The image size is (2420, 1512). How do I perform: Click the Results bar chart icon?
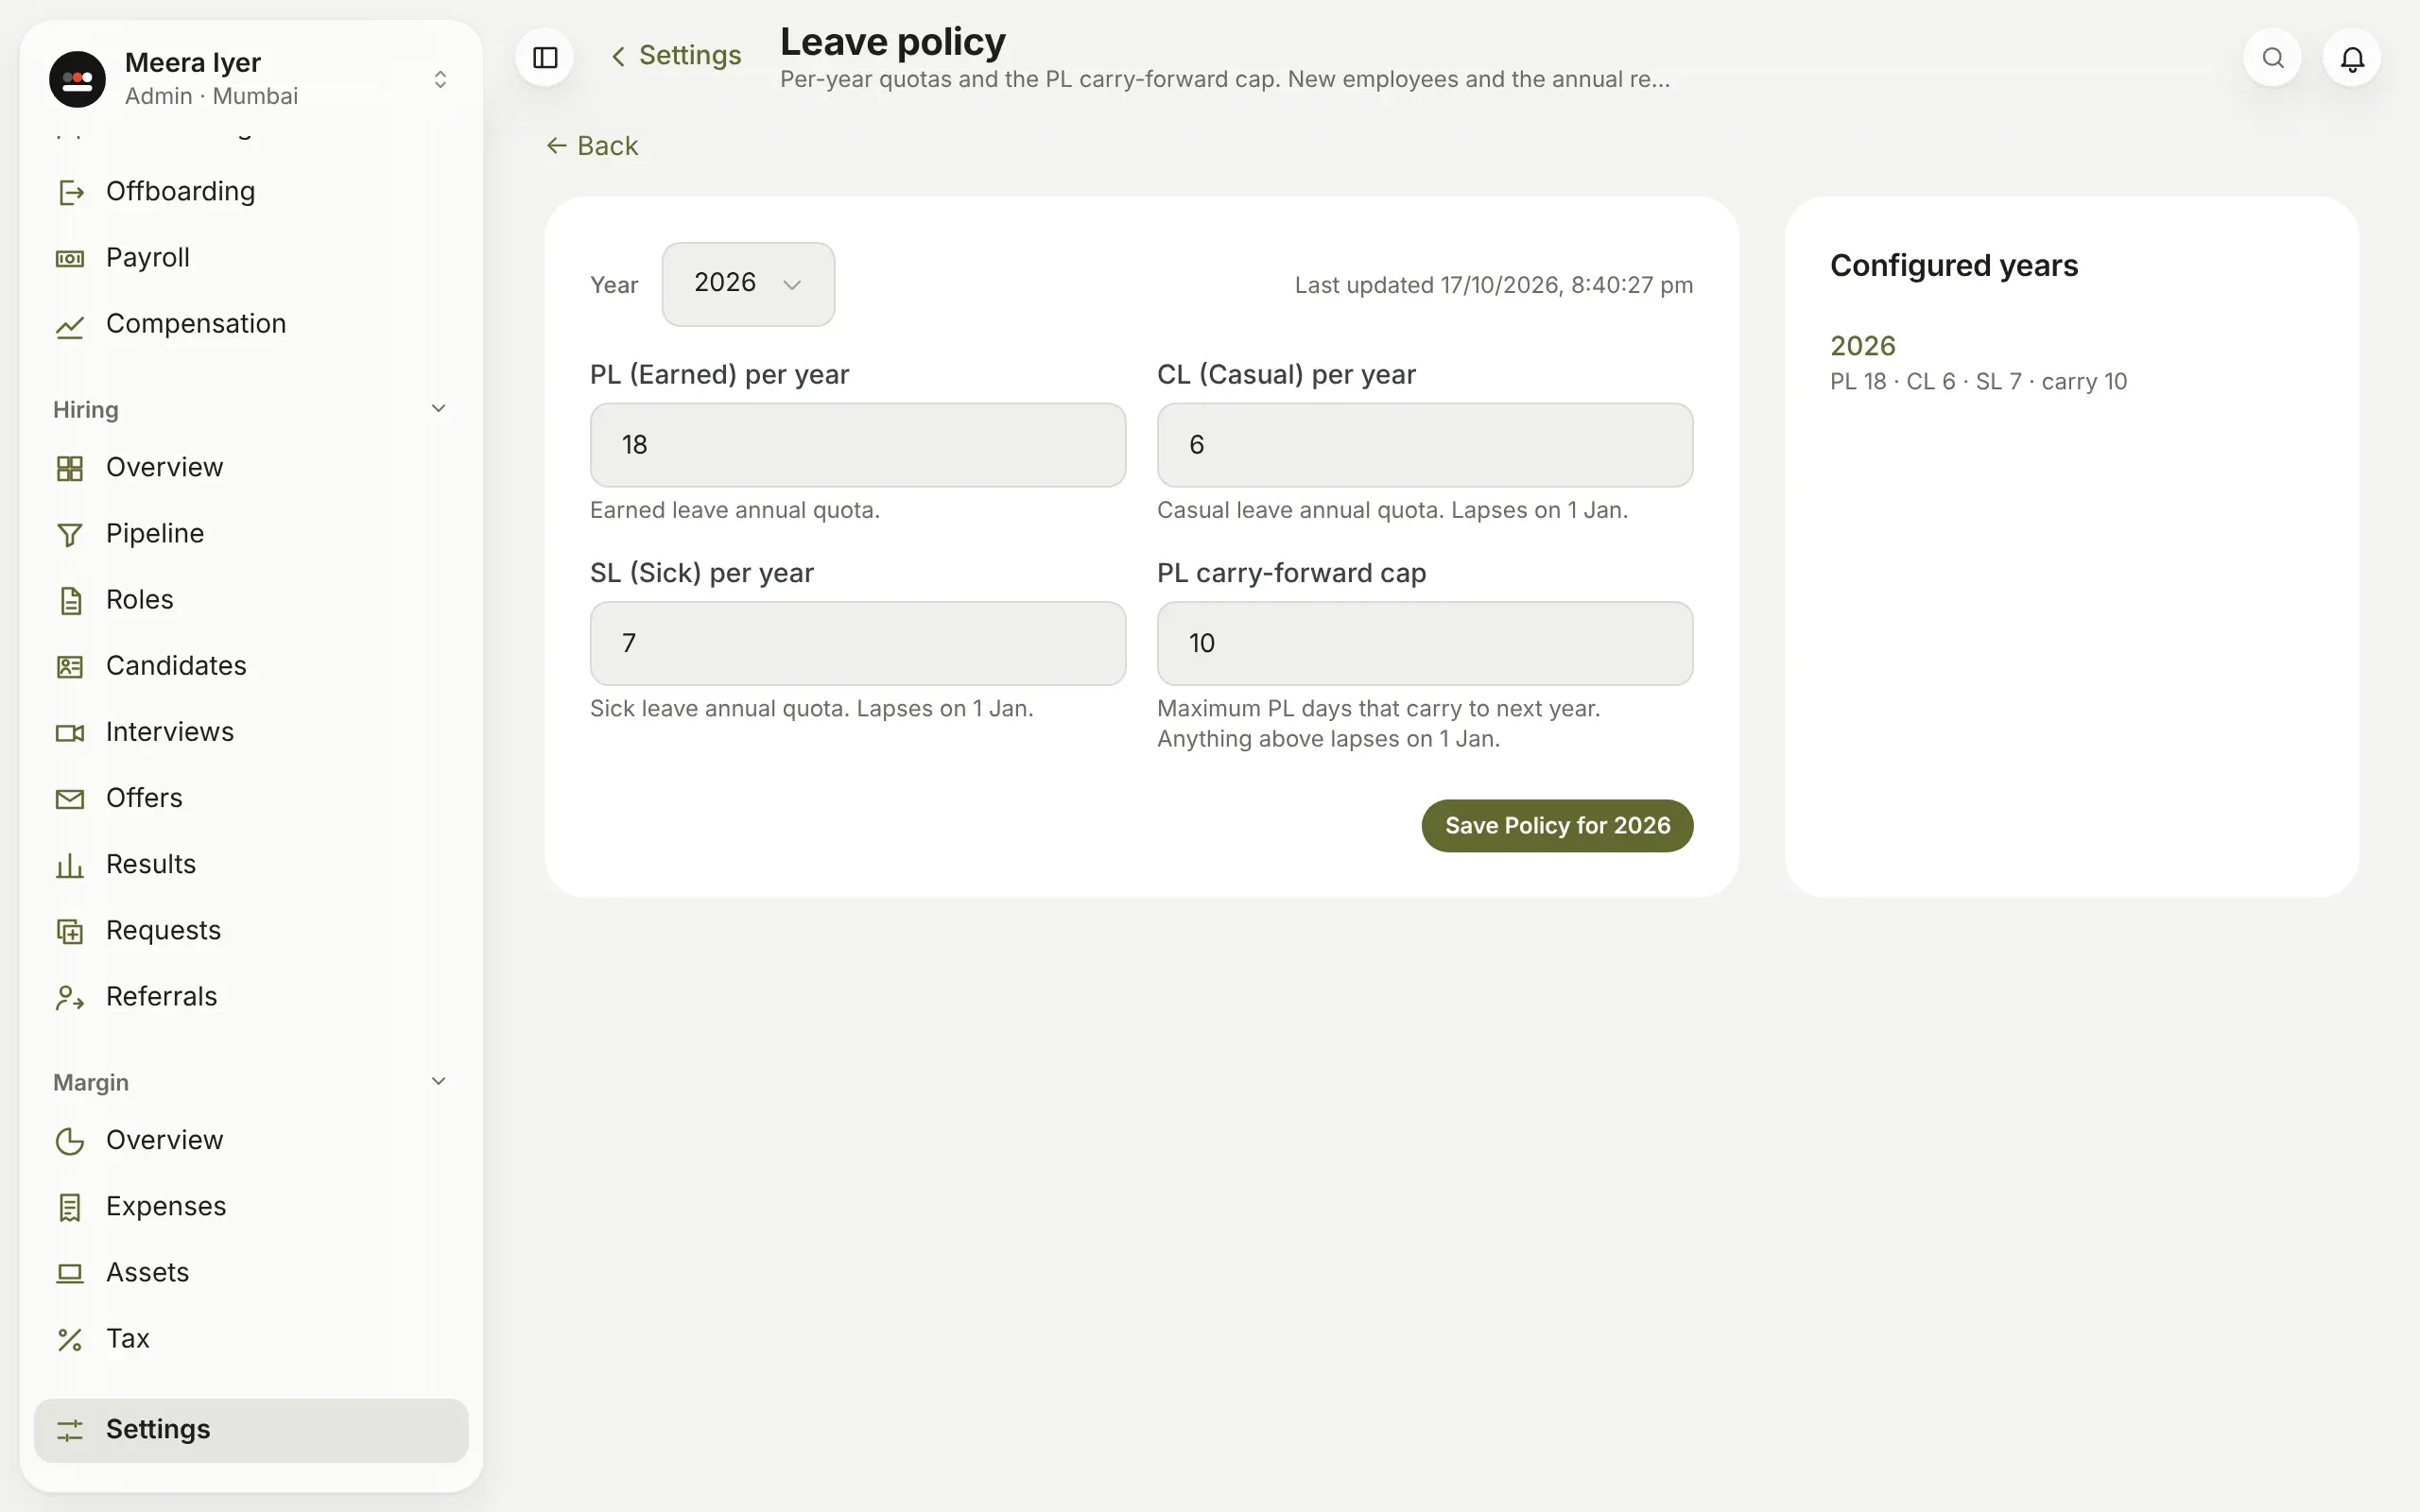click(x=70, y=864)
